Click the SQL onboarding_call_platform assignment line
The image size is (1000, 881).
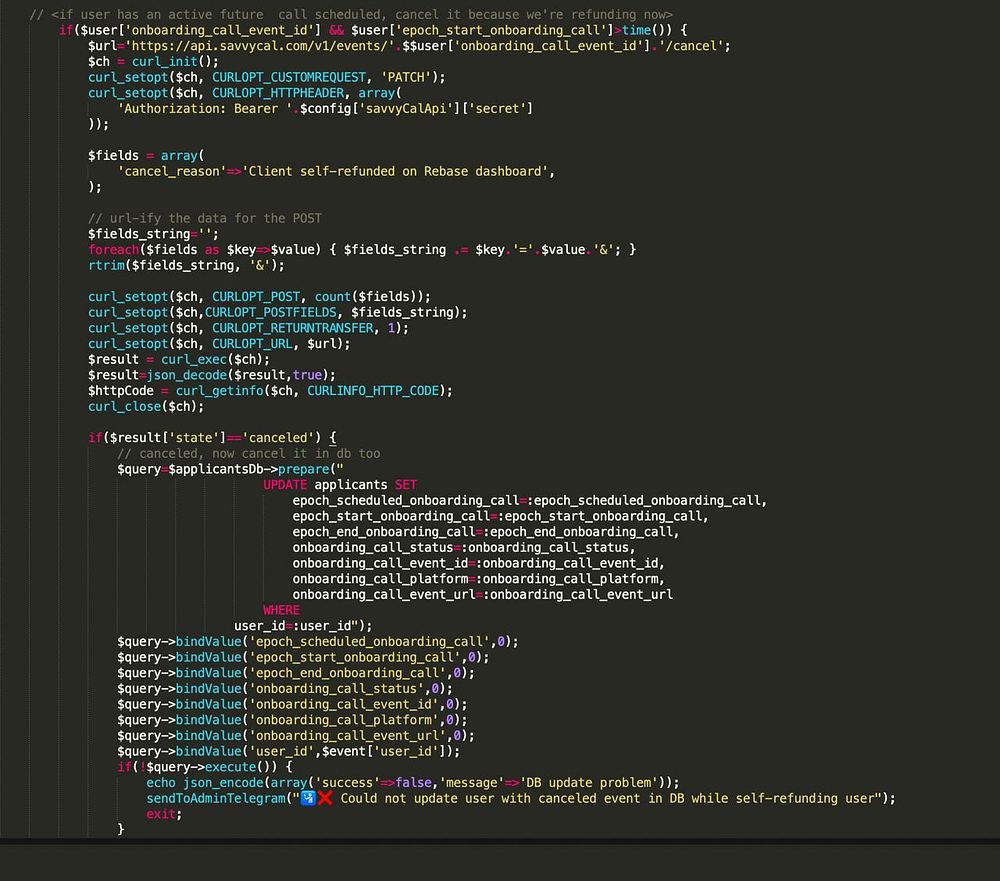[478, 579]
